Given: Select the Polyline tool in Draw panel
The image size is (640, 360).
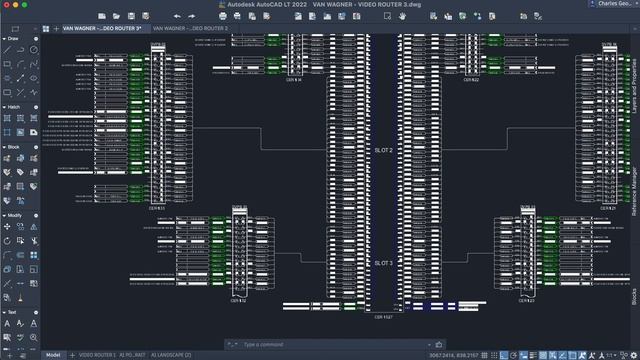Looking at the screenshot, I should click(x=20, y=50).
